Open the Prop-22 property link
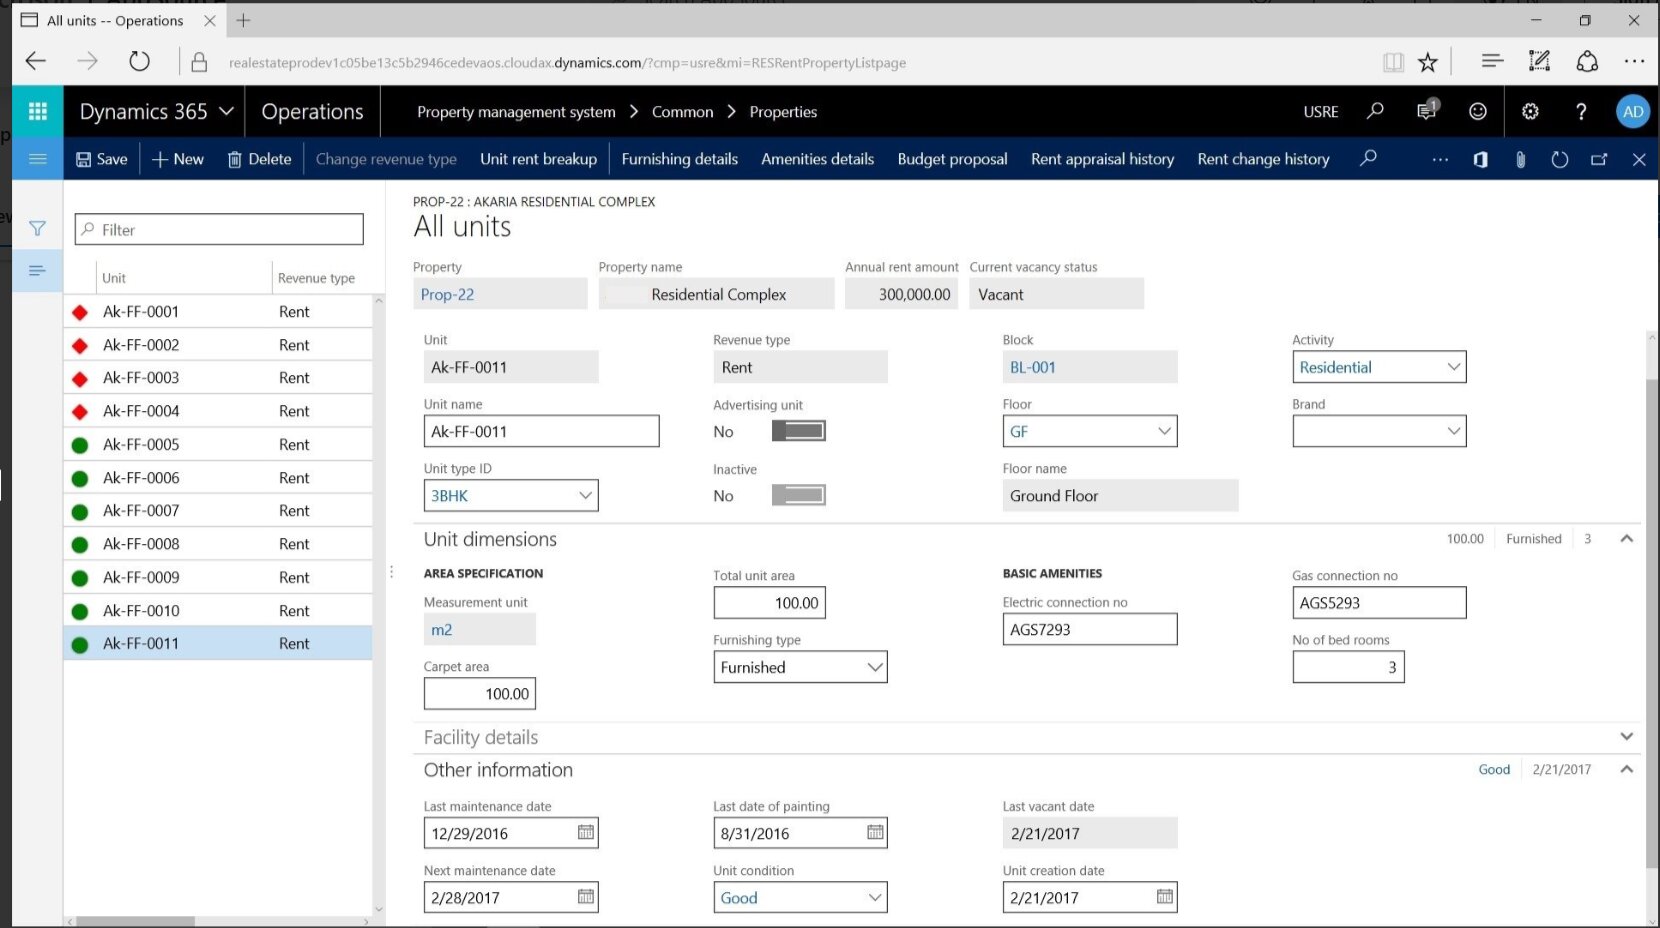 tap(447, 295)
